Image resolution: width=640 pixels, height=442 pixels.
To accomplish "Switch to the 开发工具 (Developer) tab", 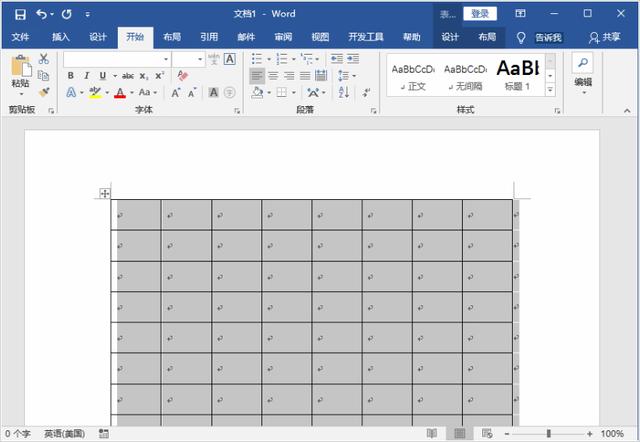I will coord(366,38).
